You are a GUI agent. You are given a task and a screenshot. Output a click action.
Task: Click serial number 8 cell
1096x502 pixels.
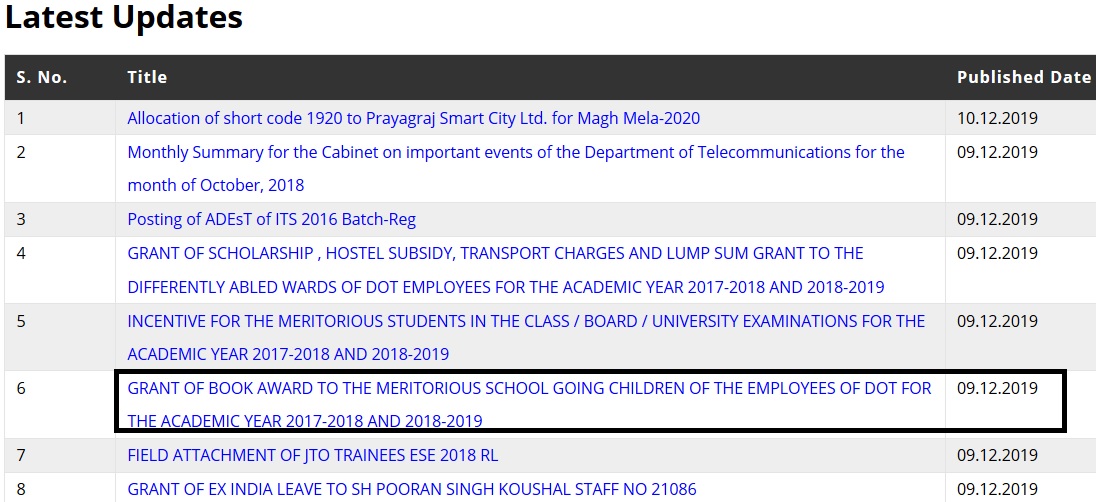click(x=22, y=489)
